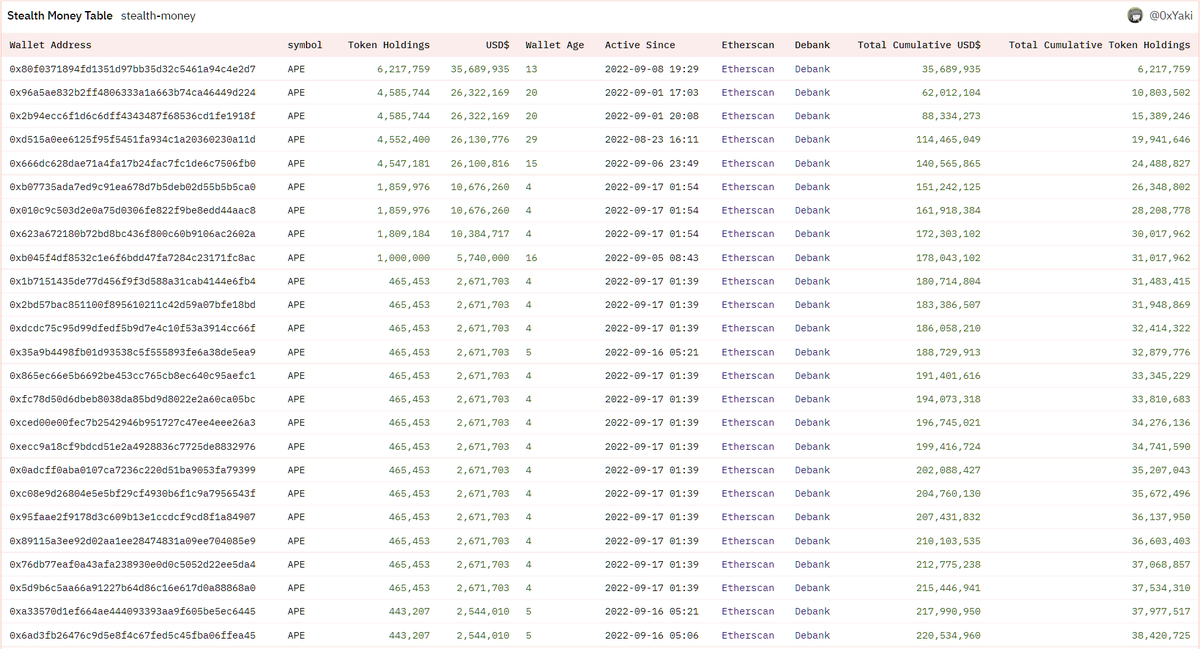Open Debank link for wallet 0x2b94ecc6f1
This screenshot has height=649, width=1200.
click(812, 116)
